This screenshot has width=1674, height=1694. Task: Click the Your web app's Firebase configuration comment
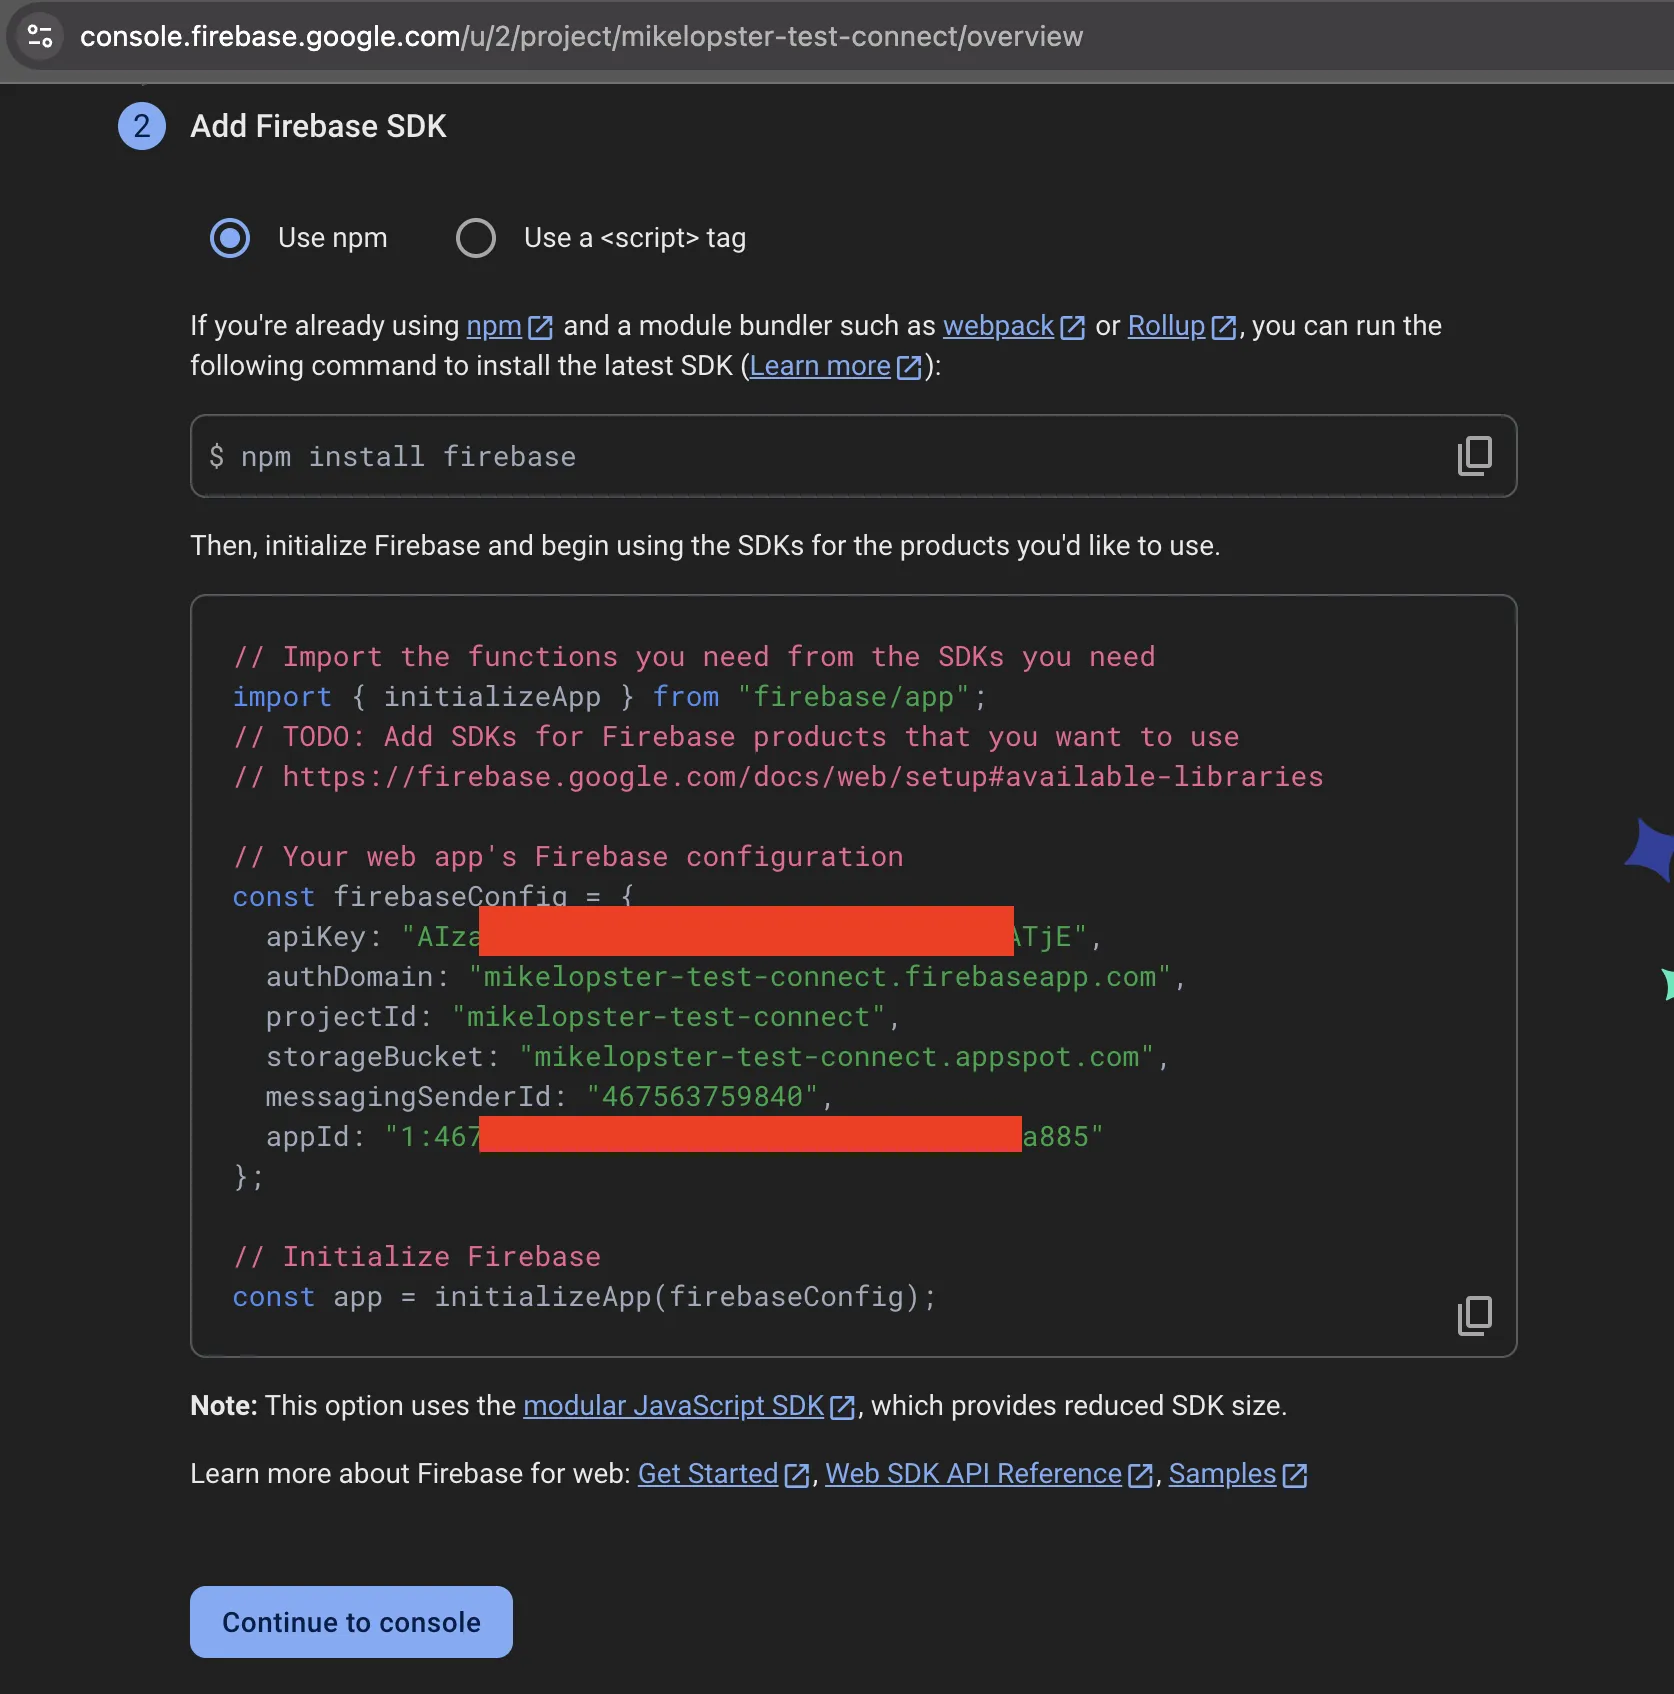pos(568,857)
